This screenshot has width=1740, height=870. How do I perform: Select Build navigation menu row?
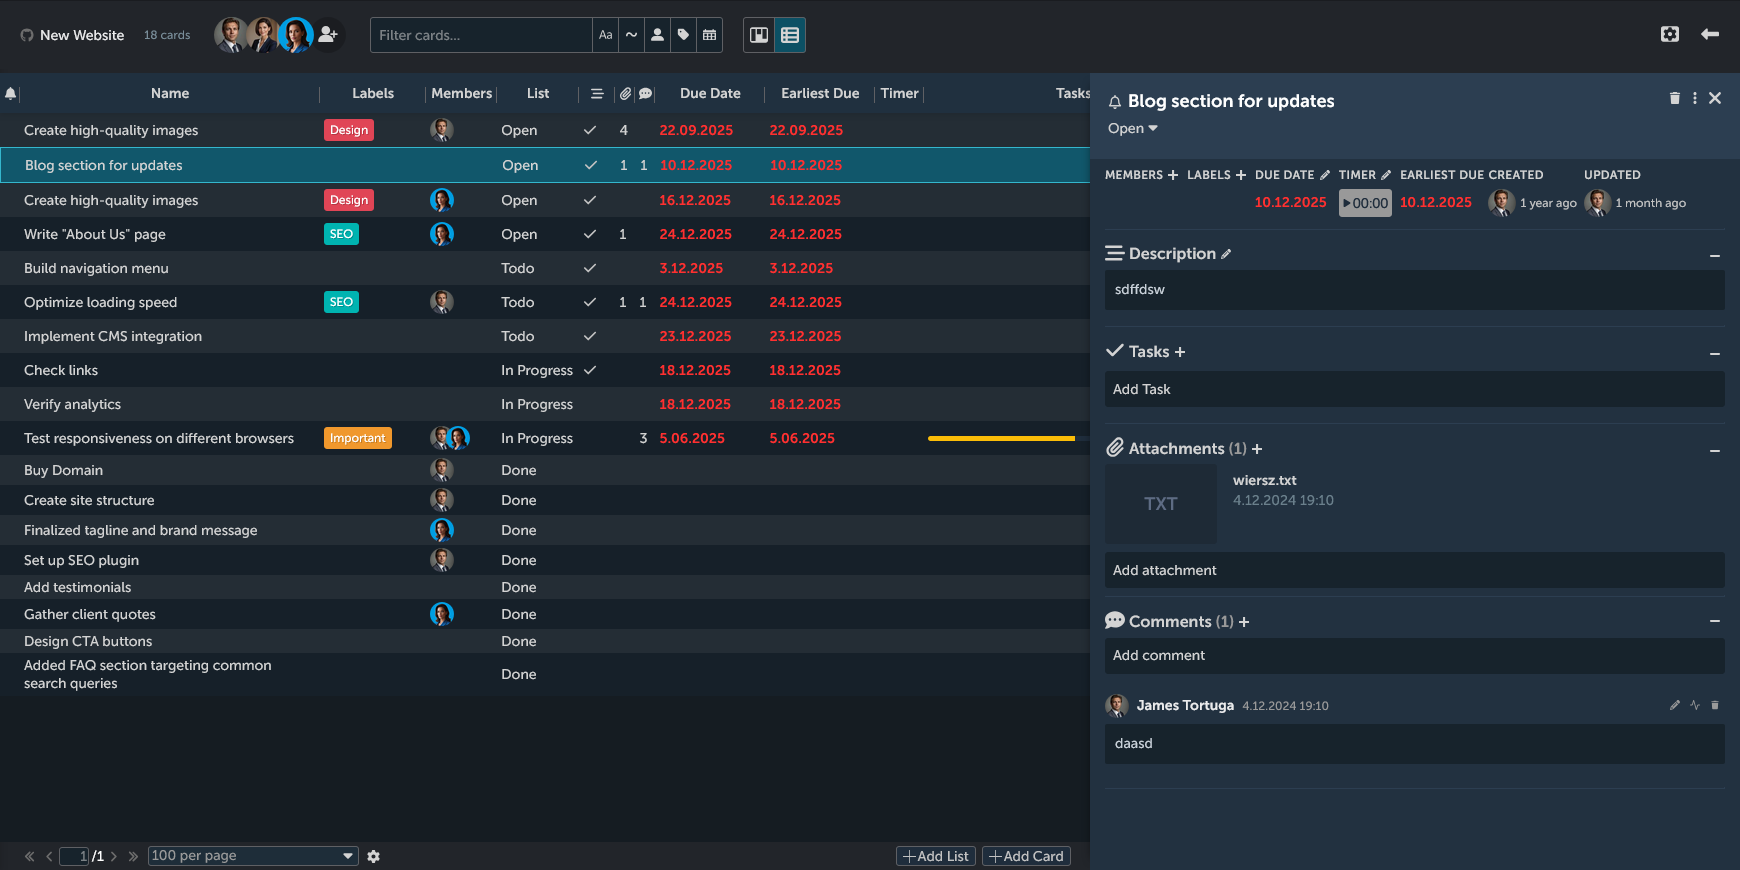point(545,268)
